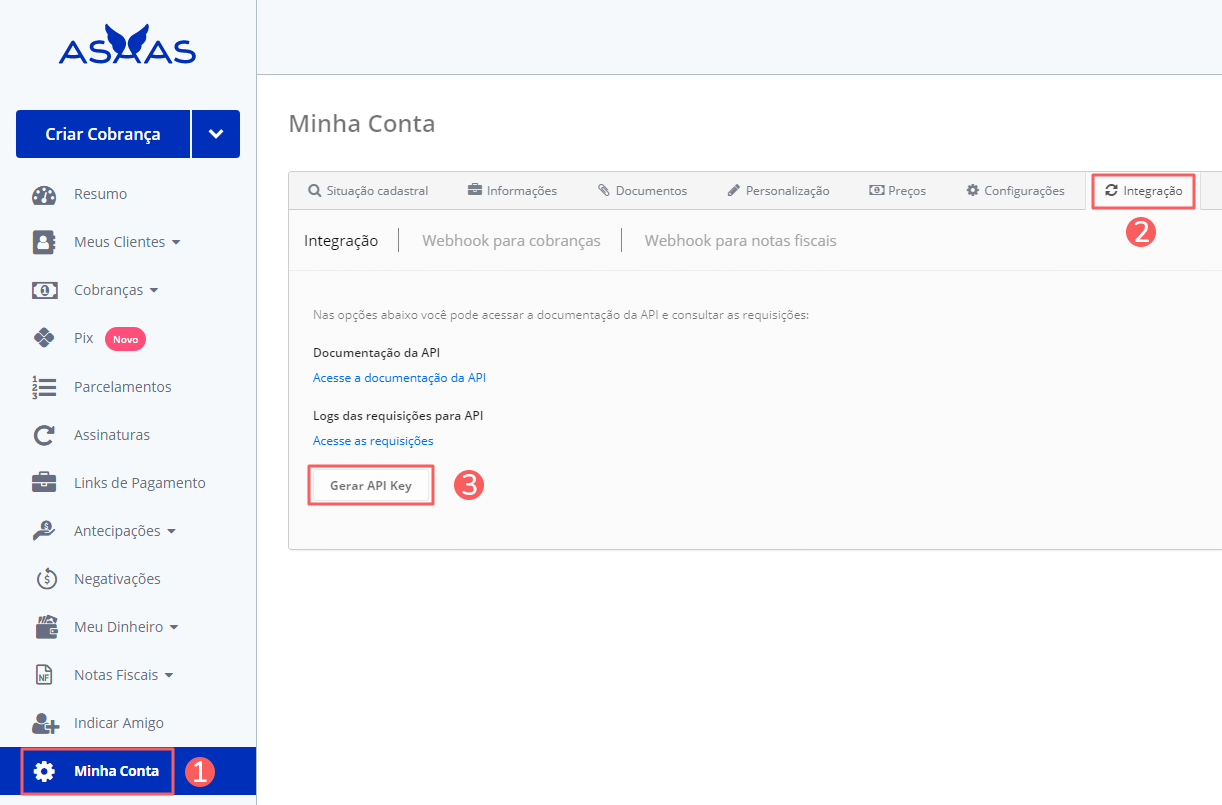Click the Indicar Amigo person-plus icon

click(45, 723)
